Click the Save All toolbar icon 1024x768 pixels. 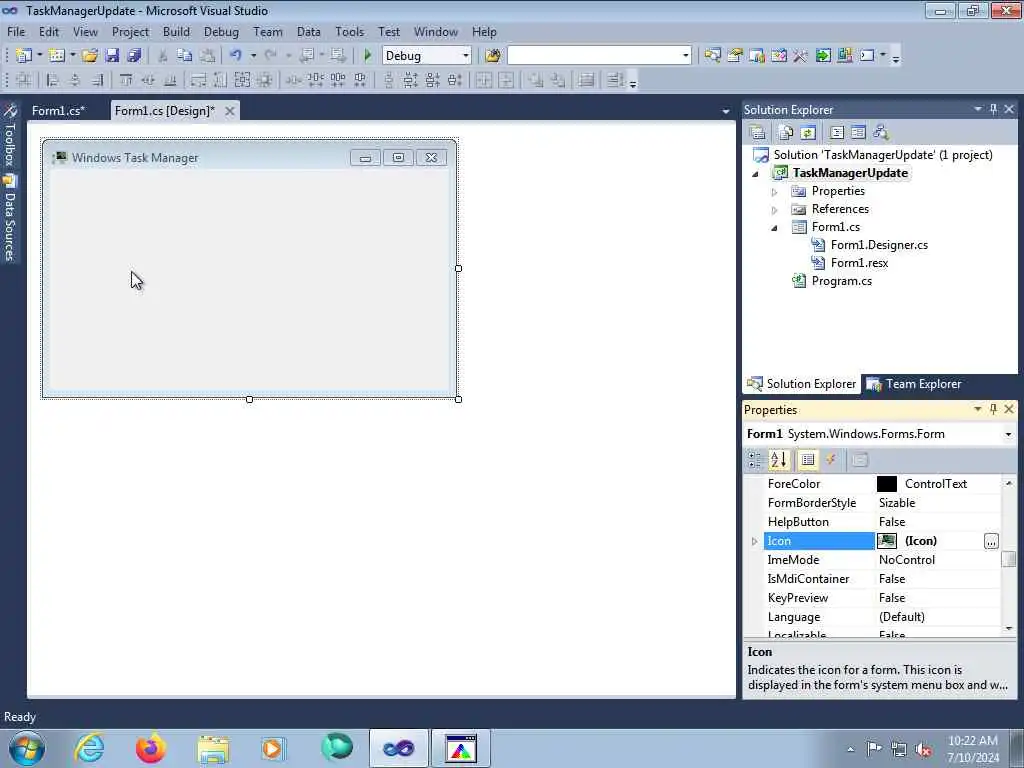[135, 56]
